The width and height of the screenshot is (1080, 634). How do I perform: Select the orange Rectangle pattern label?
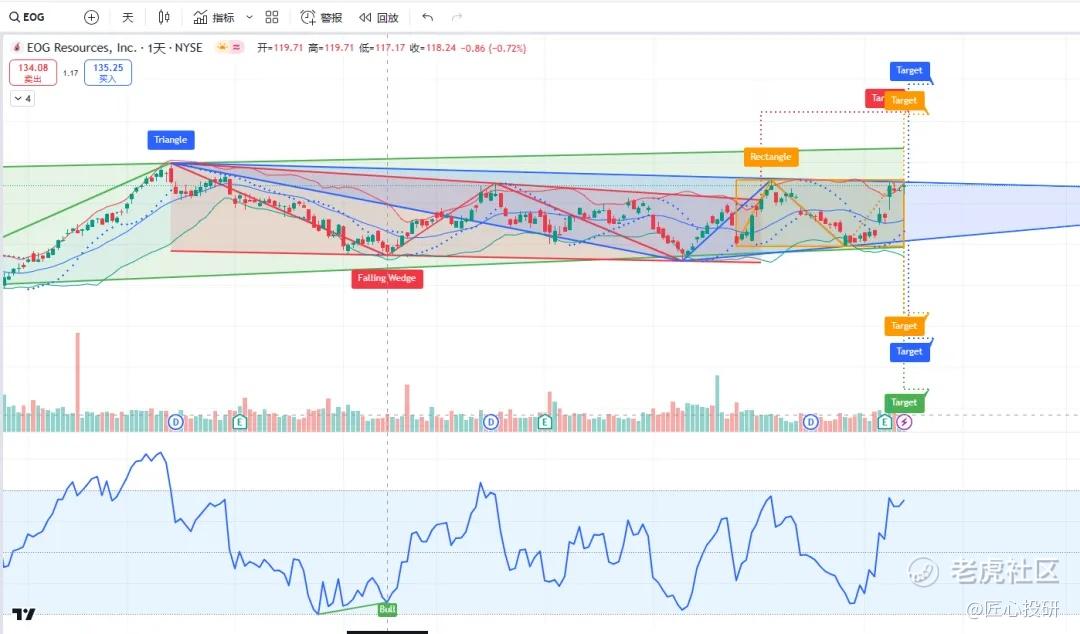tap(771, 157)
